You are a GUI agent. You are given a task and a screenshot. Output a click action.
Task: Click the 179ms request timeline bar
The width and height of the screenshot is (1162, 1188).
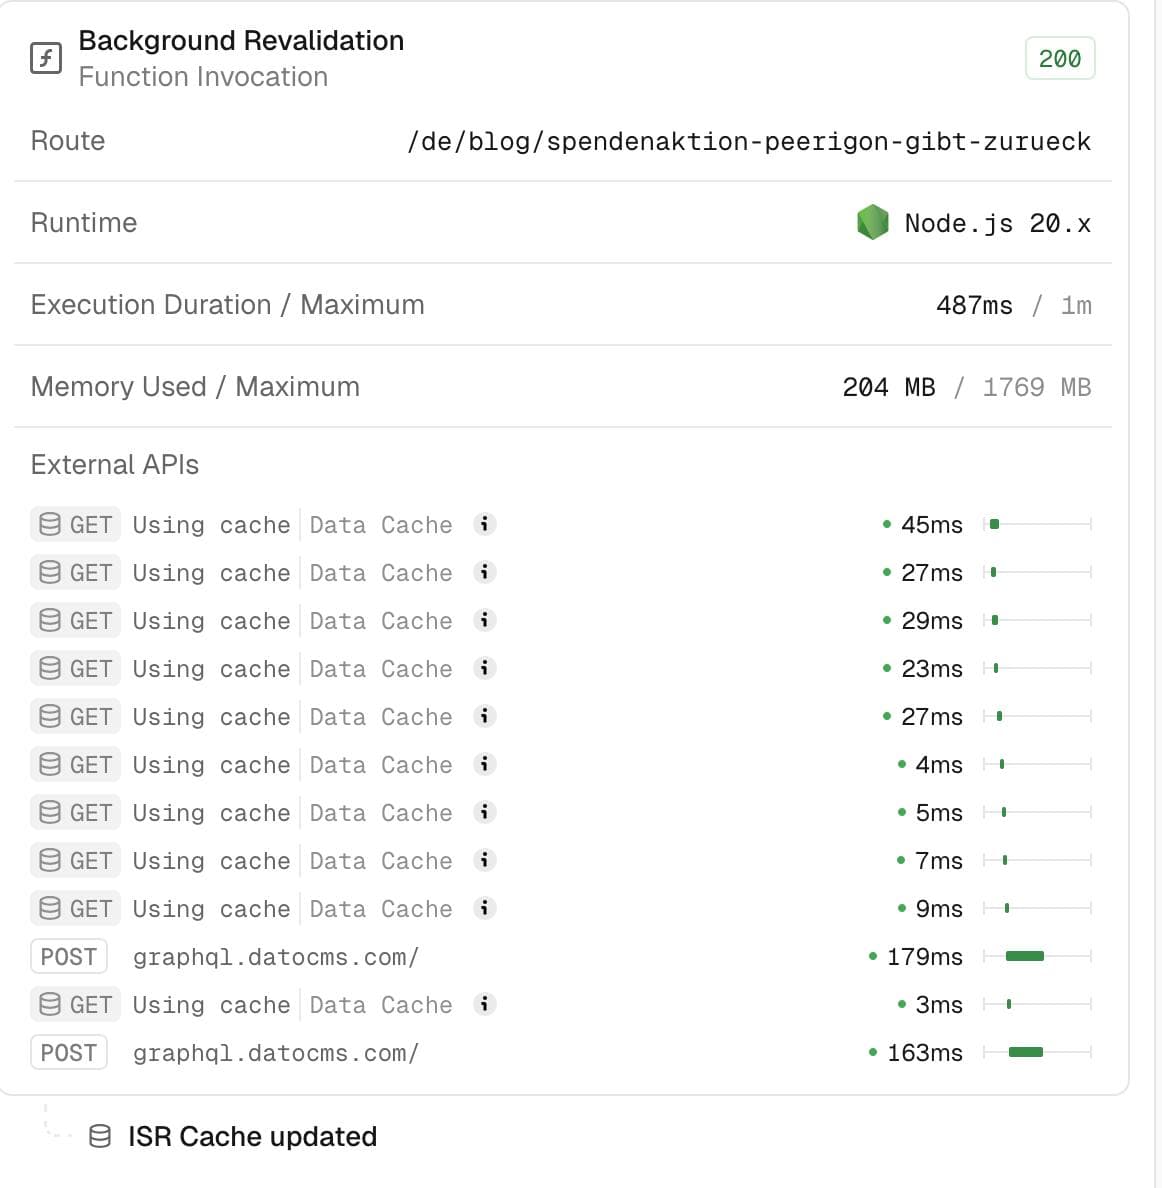point(1025,956)
